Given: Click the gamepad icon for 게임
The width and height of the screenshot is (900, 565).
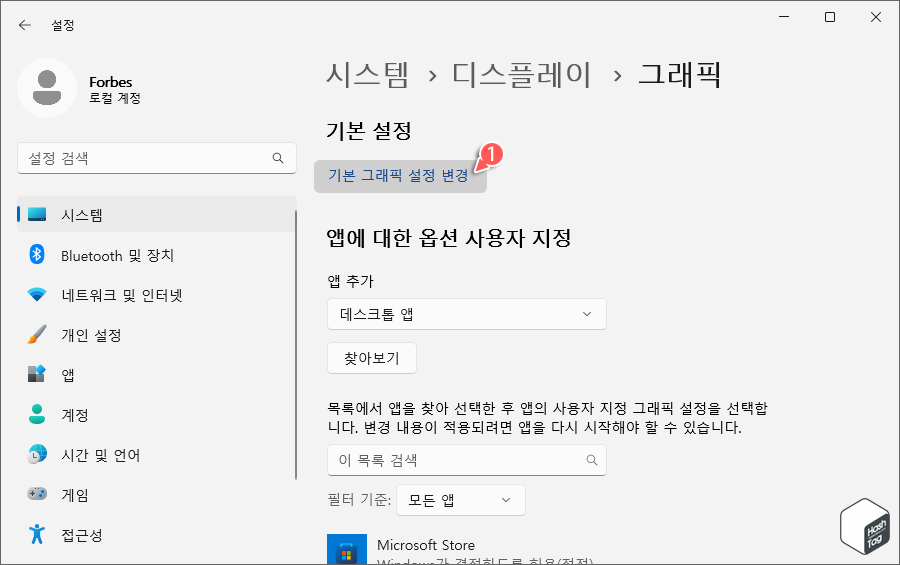Looking at the screenshot, I should pos(37,494).
